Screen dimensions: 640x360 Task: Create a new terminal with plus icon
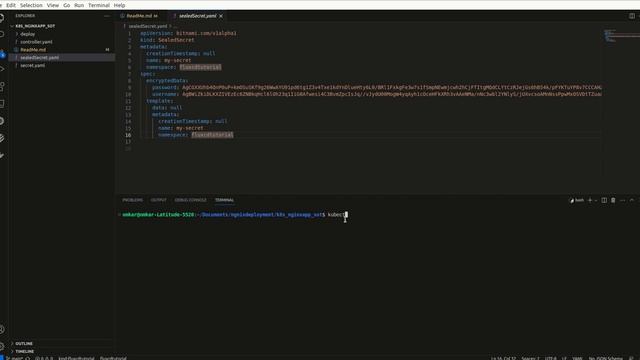(x=590, y=200)
